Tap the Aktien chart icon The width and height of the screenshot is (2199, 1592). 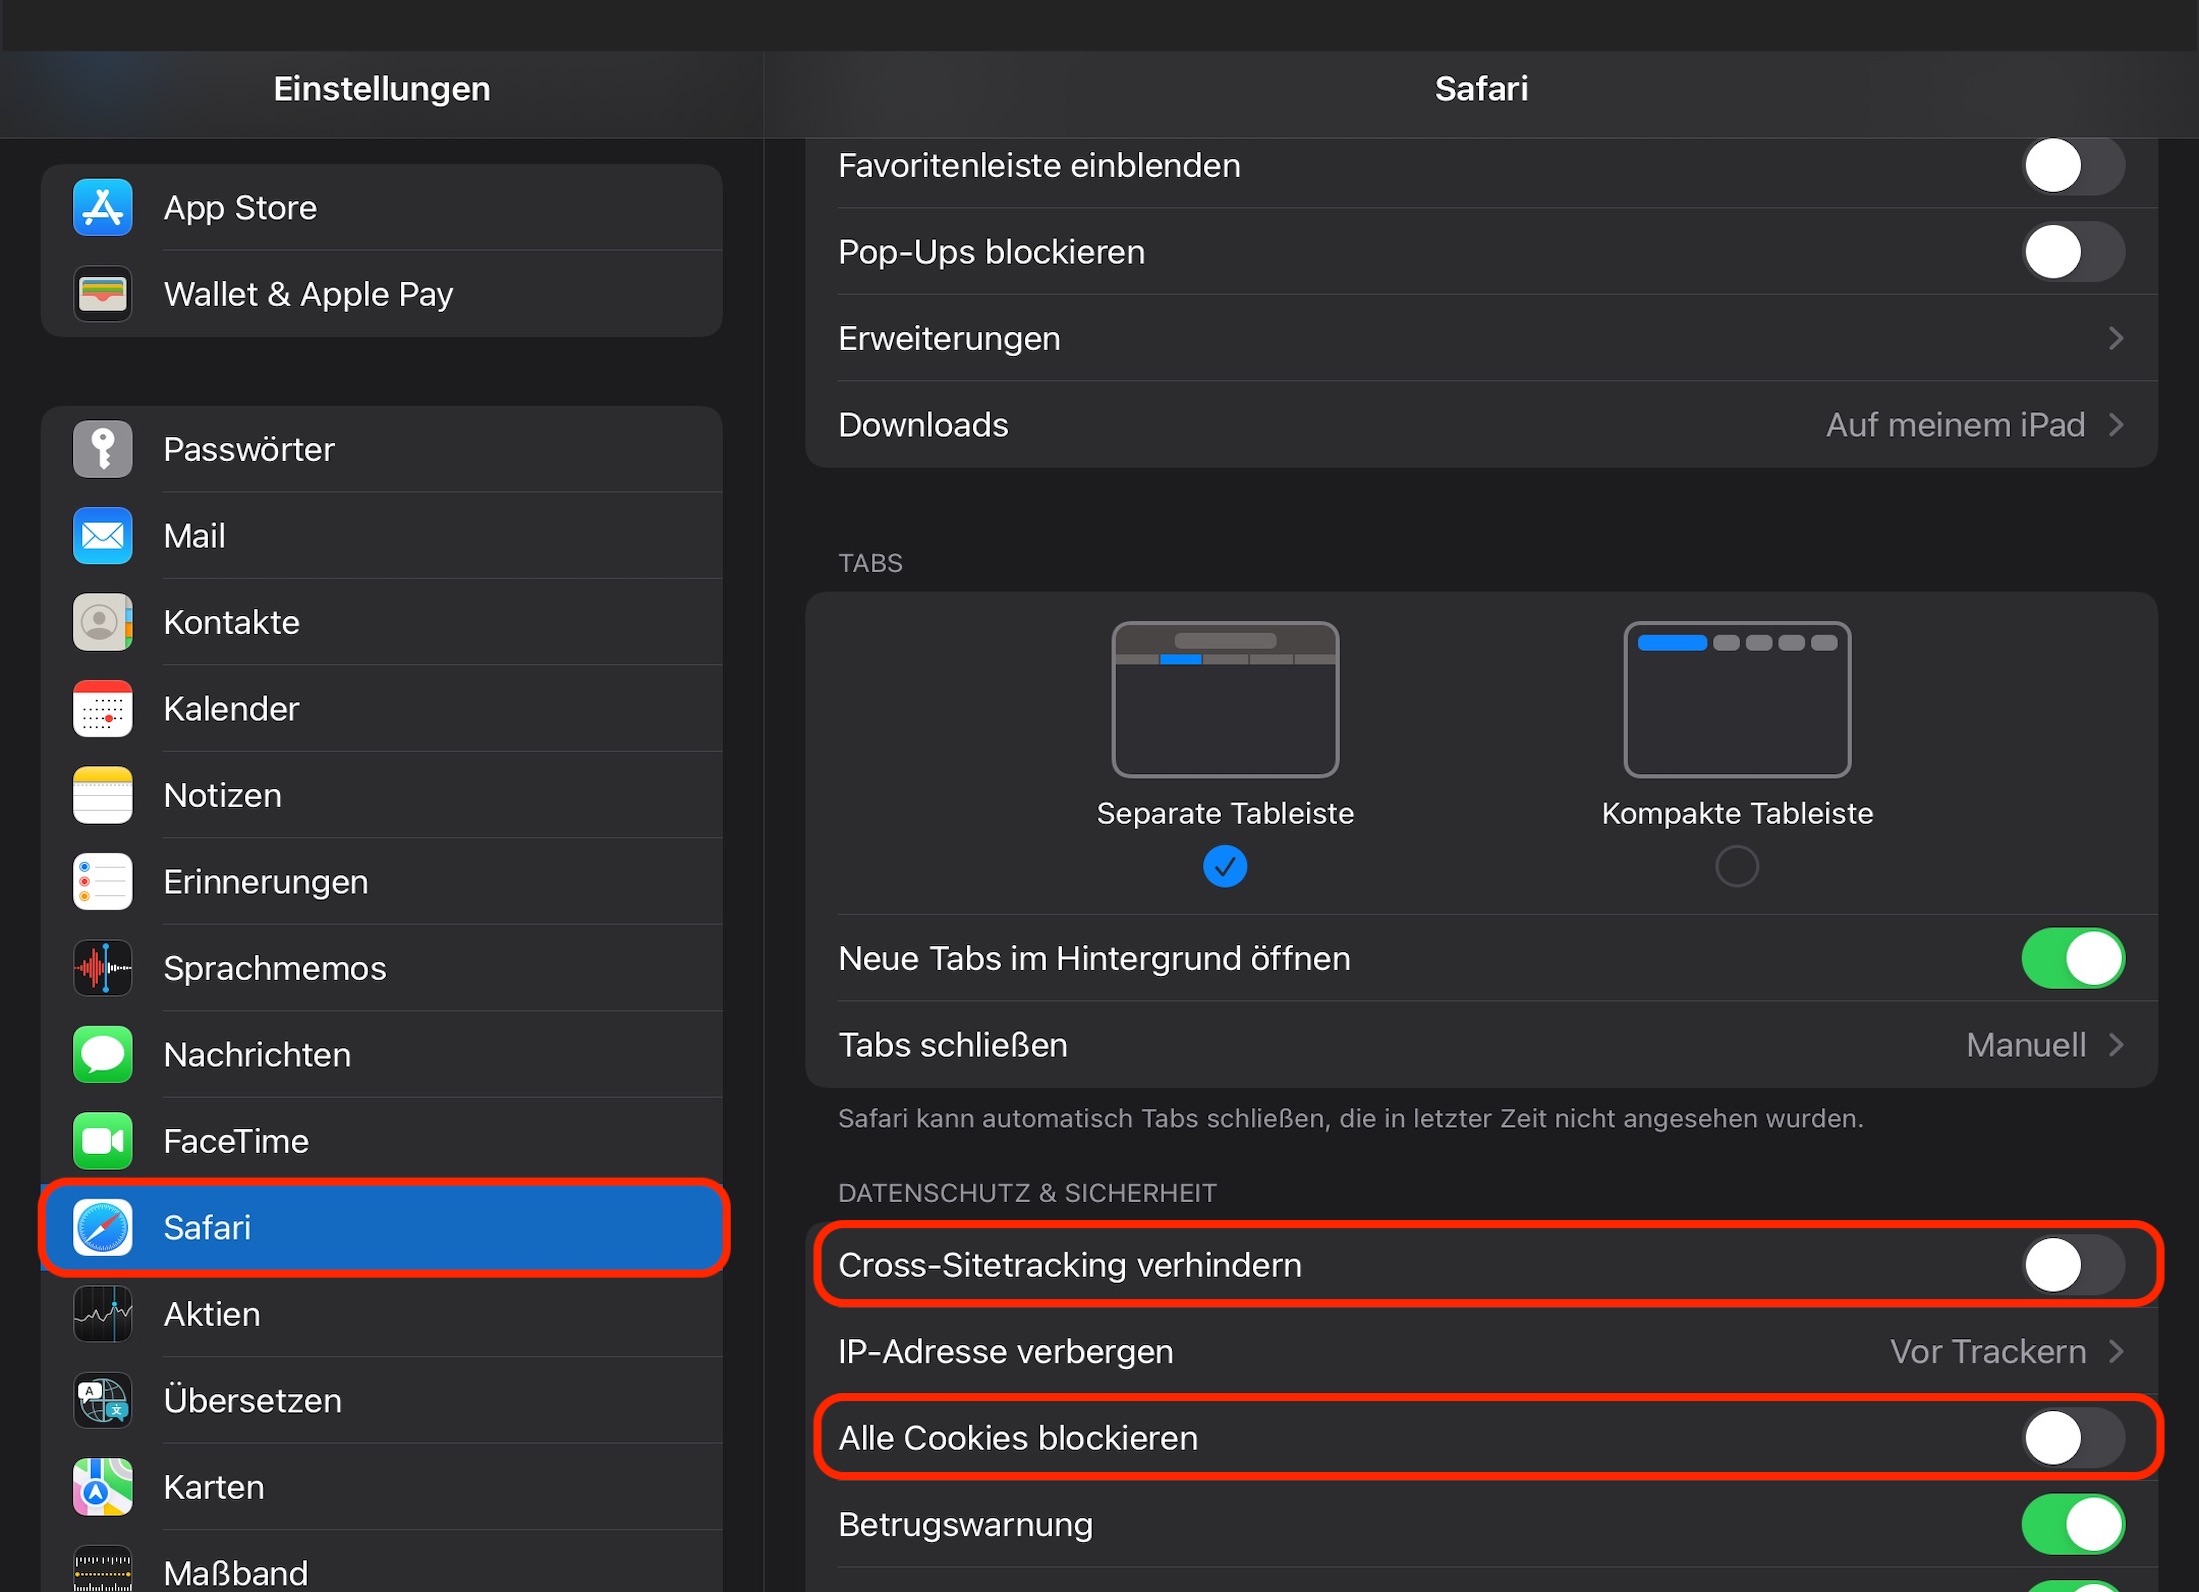pyautogui.click(x=102, y=1314)
